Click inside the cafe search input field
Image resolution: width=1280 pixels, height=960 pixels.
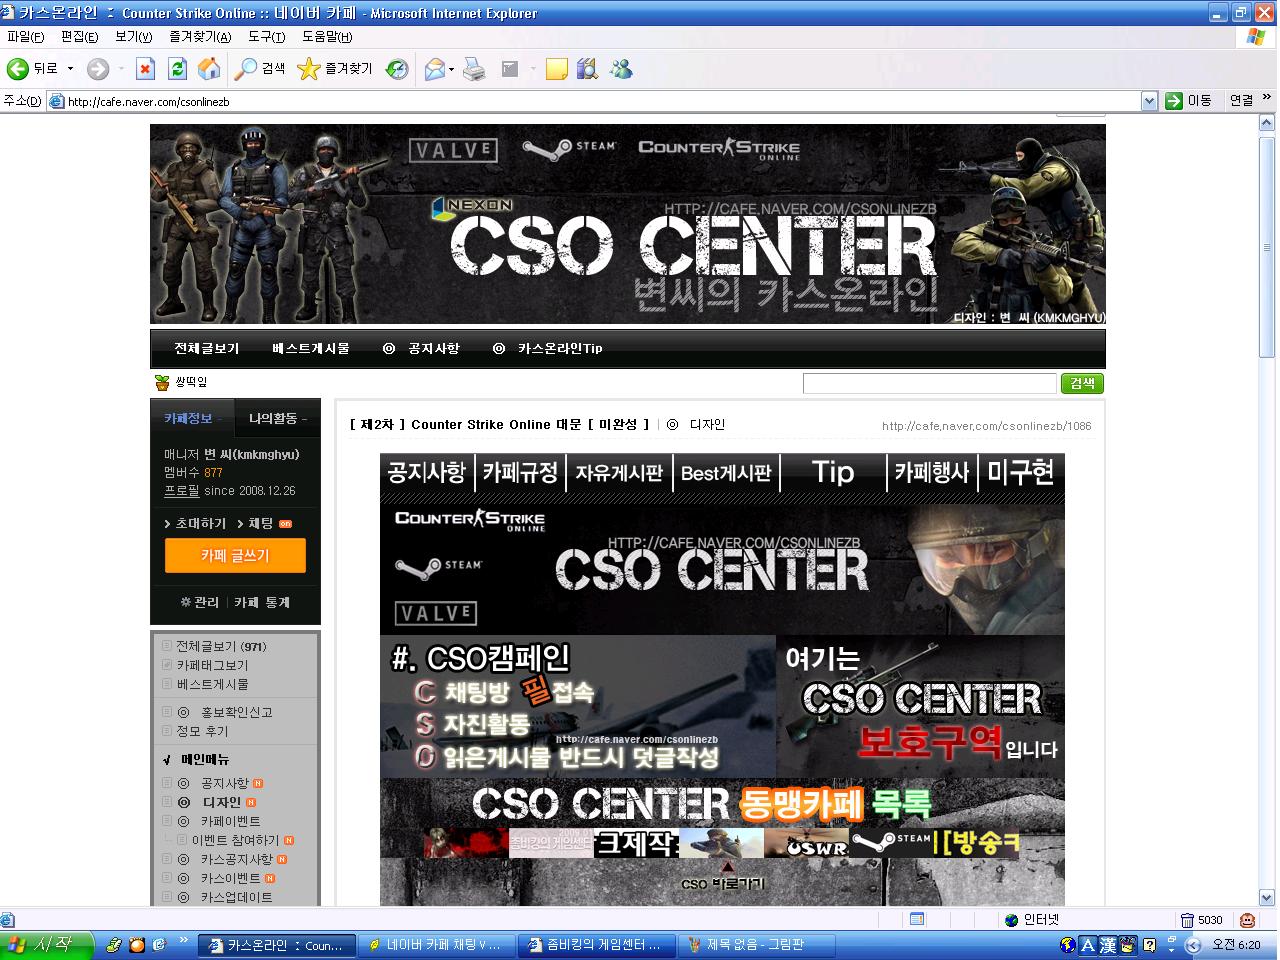coord(929,383)
